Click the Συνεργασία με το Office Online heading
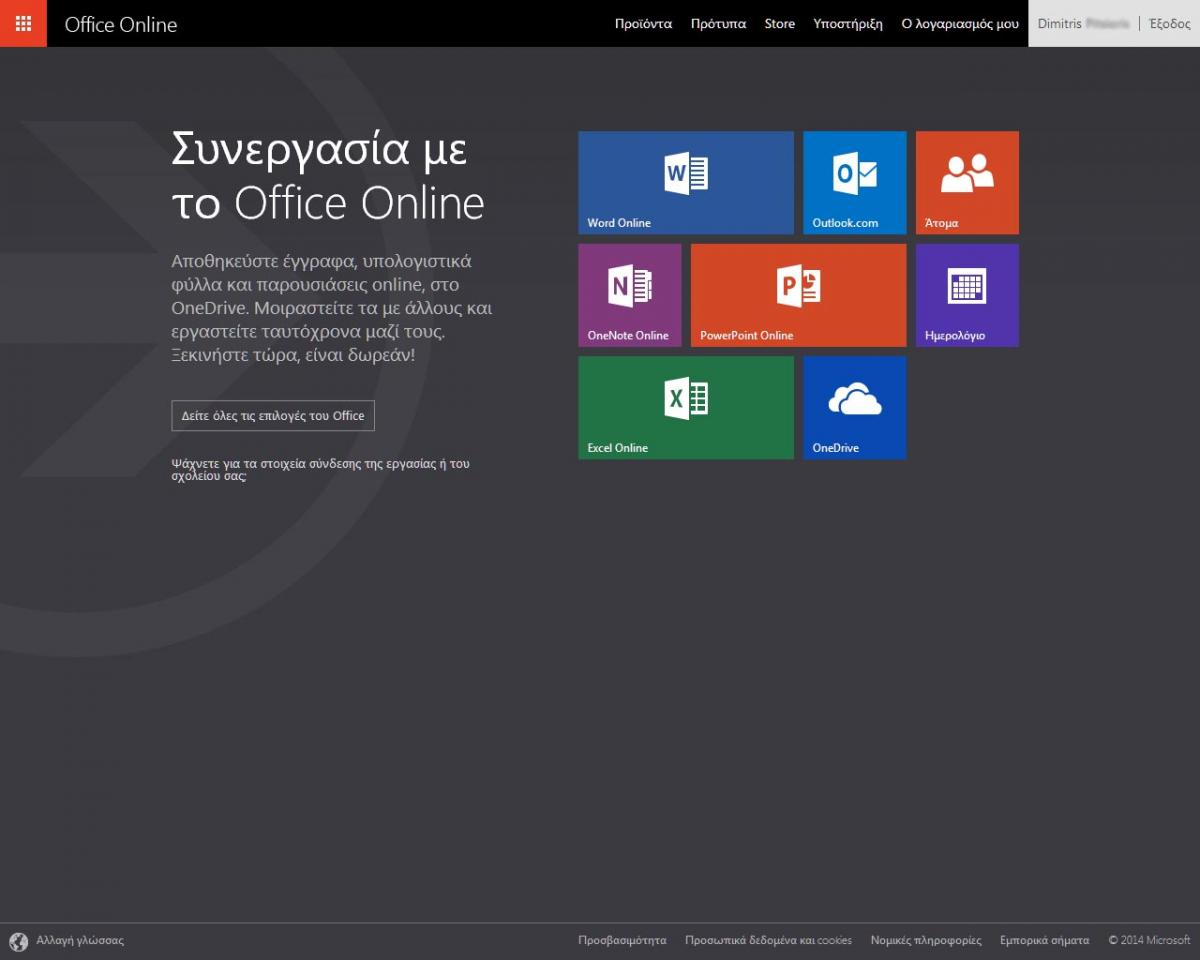Image resolution: width=1200 pixels, height=960 pixels. click(x=328, y=176)
